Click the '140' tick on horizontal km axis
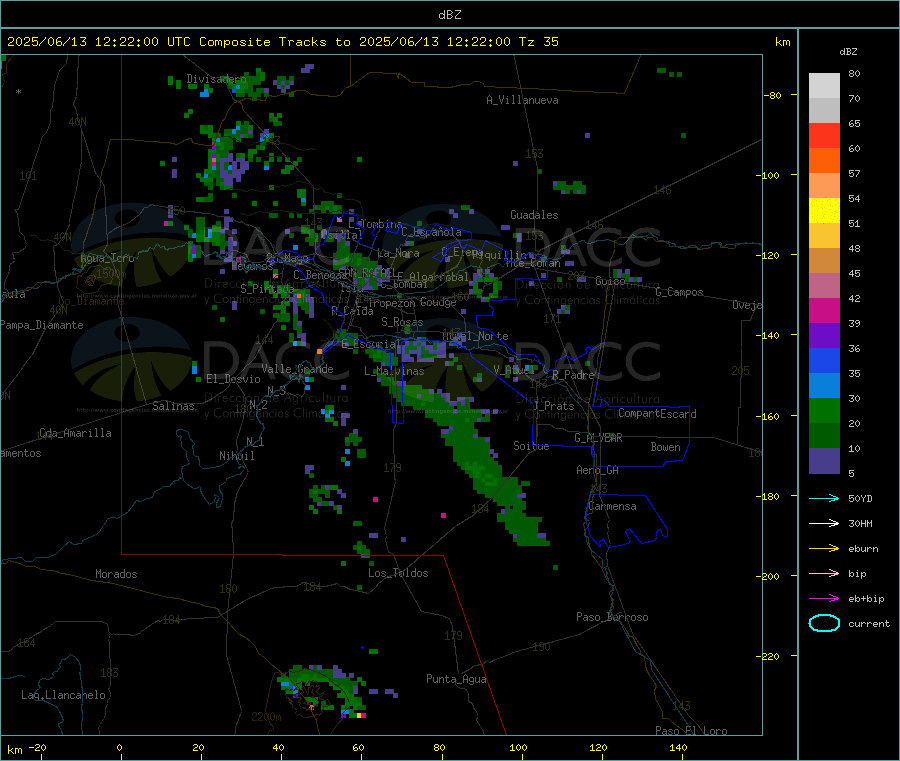 coord(678,747)
